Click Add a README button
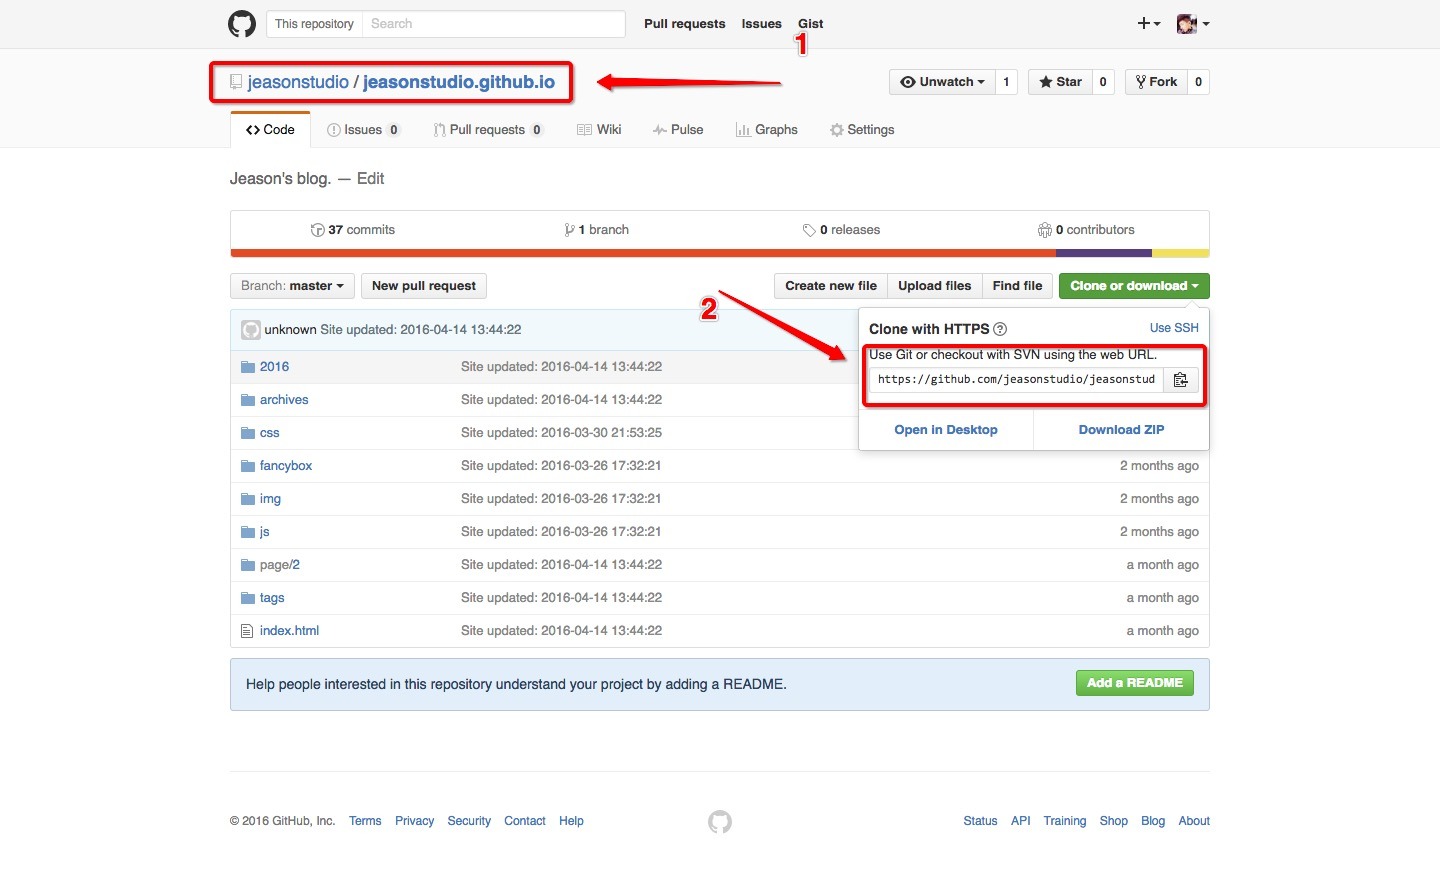Viewport: 1440px width, 870px height. coord(1134,683)
